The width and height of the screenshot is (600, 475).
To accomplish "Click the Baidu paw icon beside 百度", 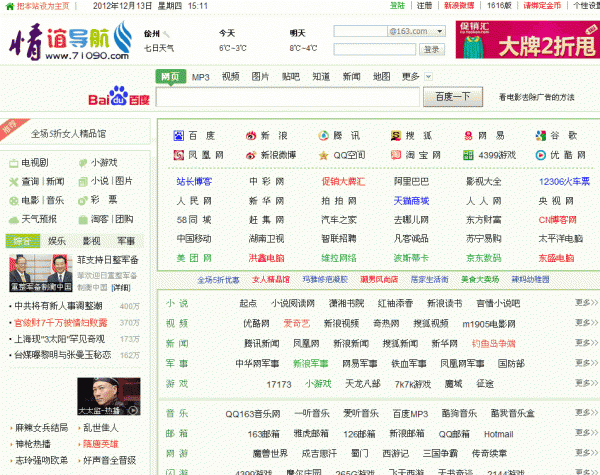I will point(179,135).
